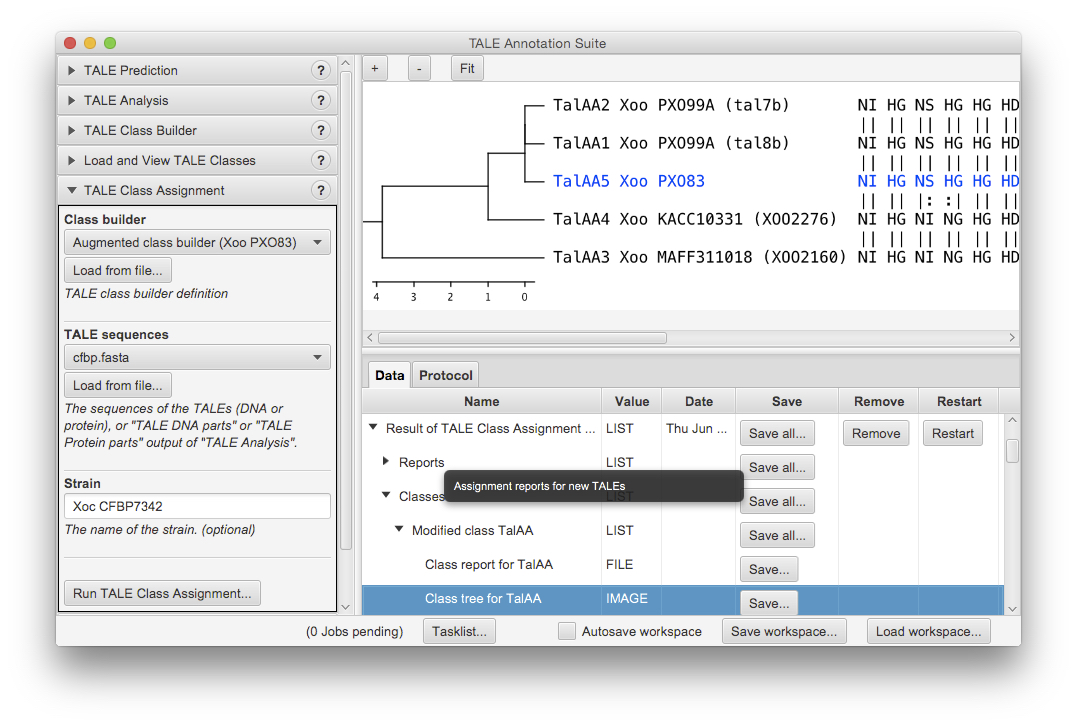Select the Data tab
The height and width of the screenshot is (726, 1077).
point(389,375)
